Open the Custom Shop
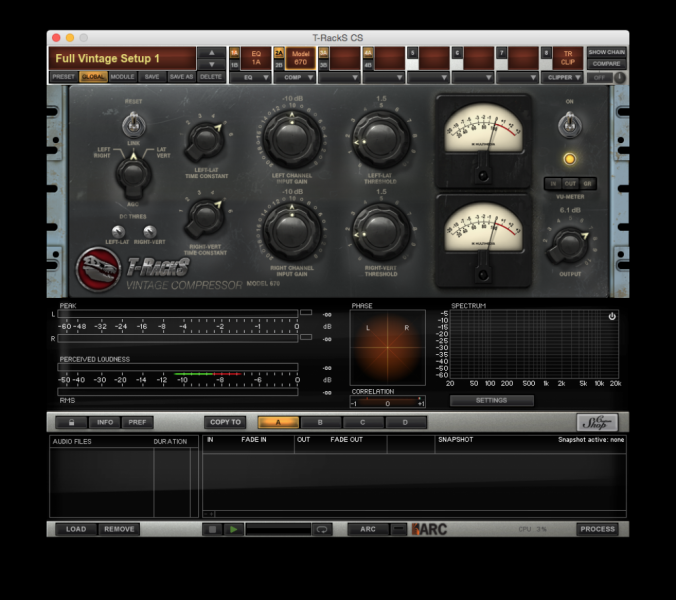 [597, 422]
